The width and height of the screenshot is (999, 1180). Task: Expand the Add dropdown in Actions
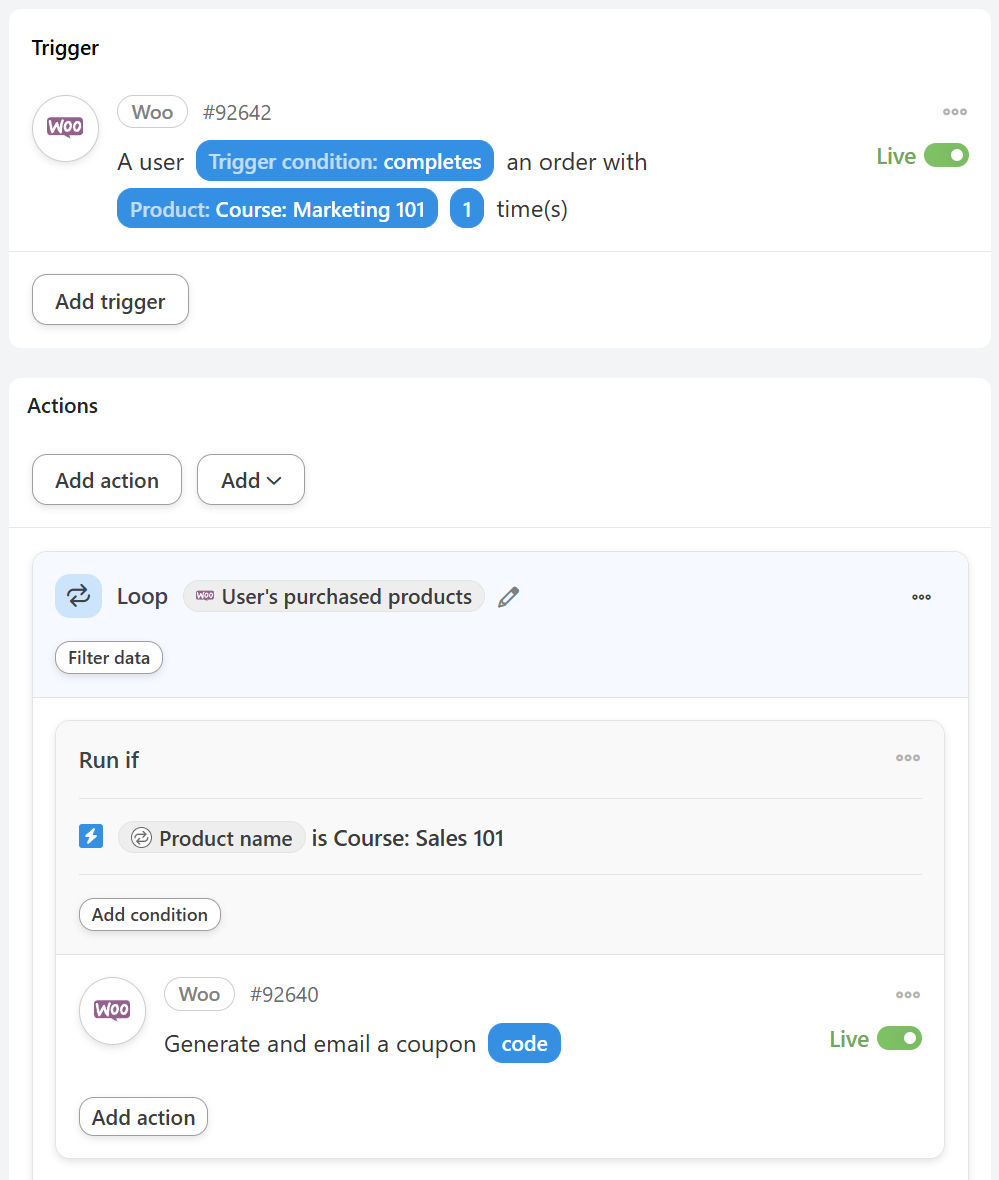[x=251, y=480]
